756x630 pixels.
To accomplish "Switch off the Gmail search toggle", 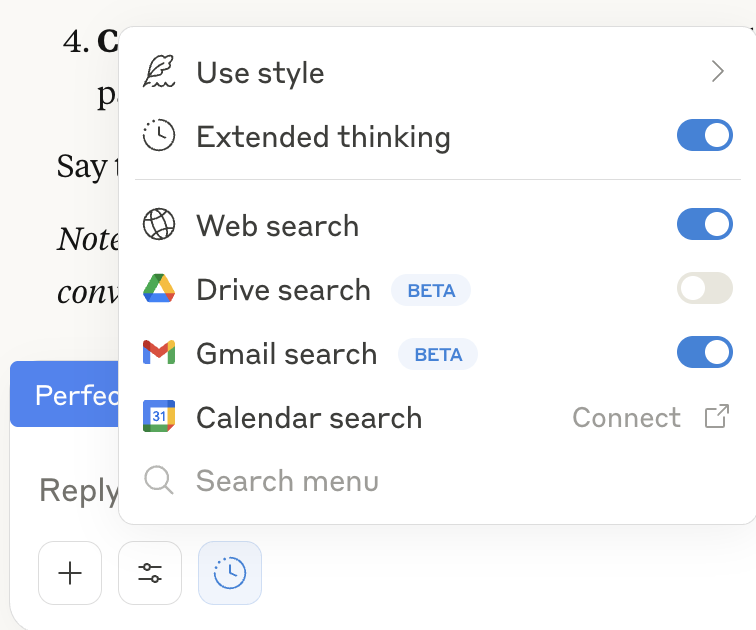I will (x=705, y=353).
